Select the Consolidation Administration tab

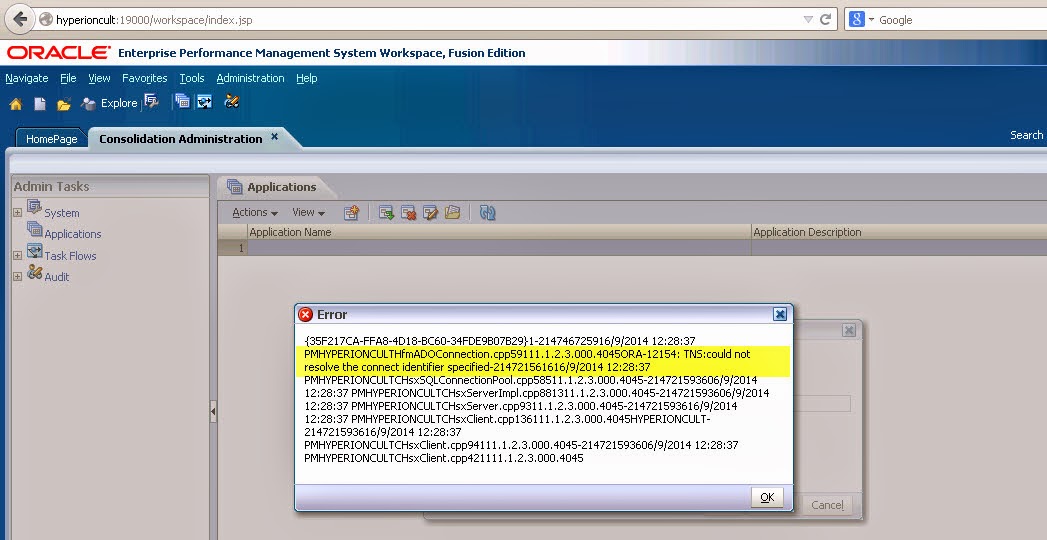[x=180, y=139]
